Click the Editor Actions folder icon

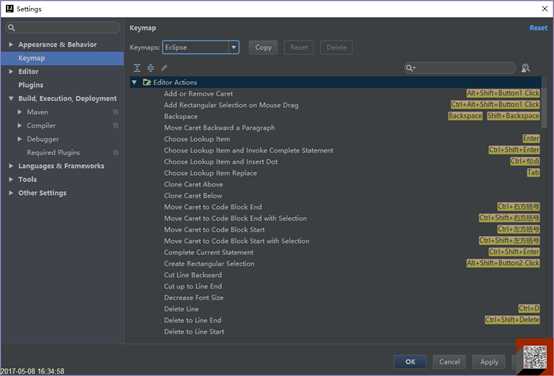click(x=147, y=82)
